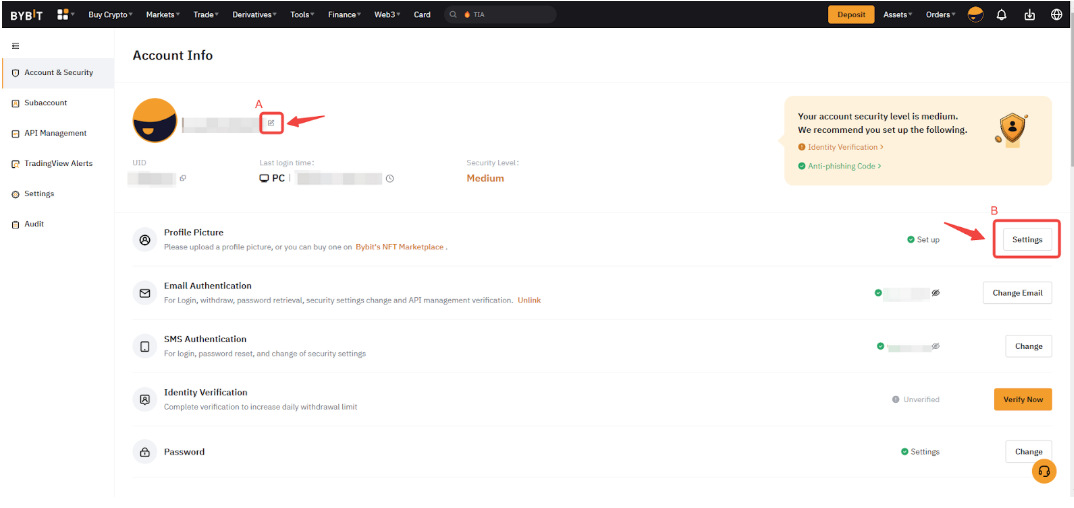The width and height of the screenshot is (1074, 508).
Task: Click the edit nickname pencil icon
Action: click(271, 123)
